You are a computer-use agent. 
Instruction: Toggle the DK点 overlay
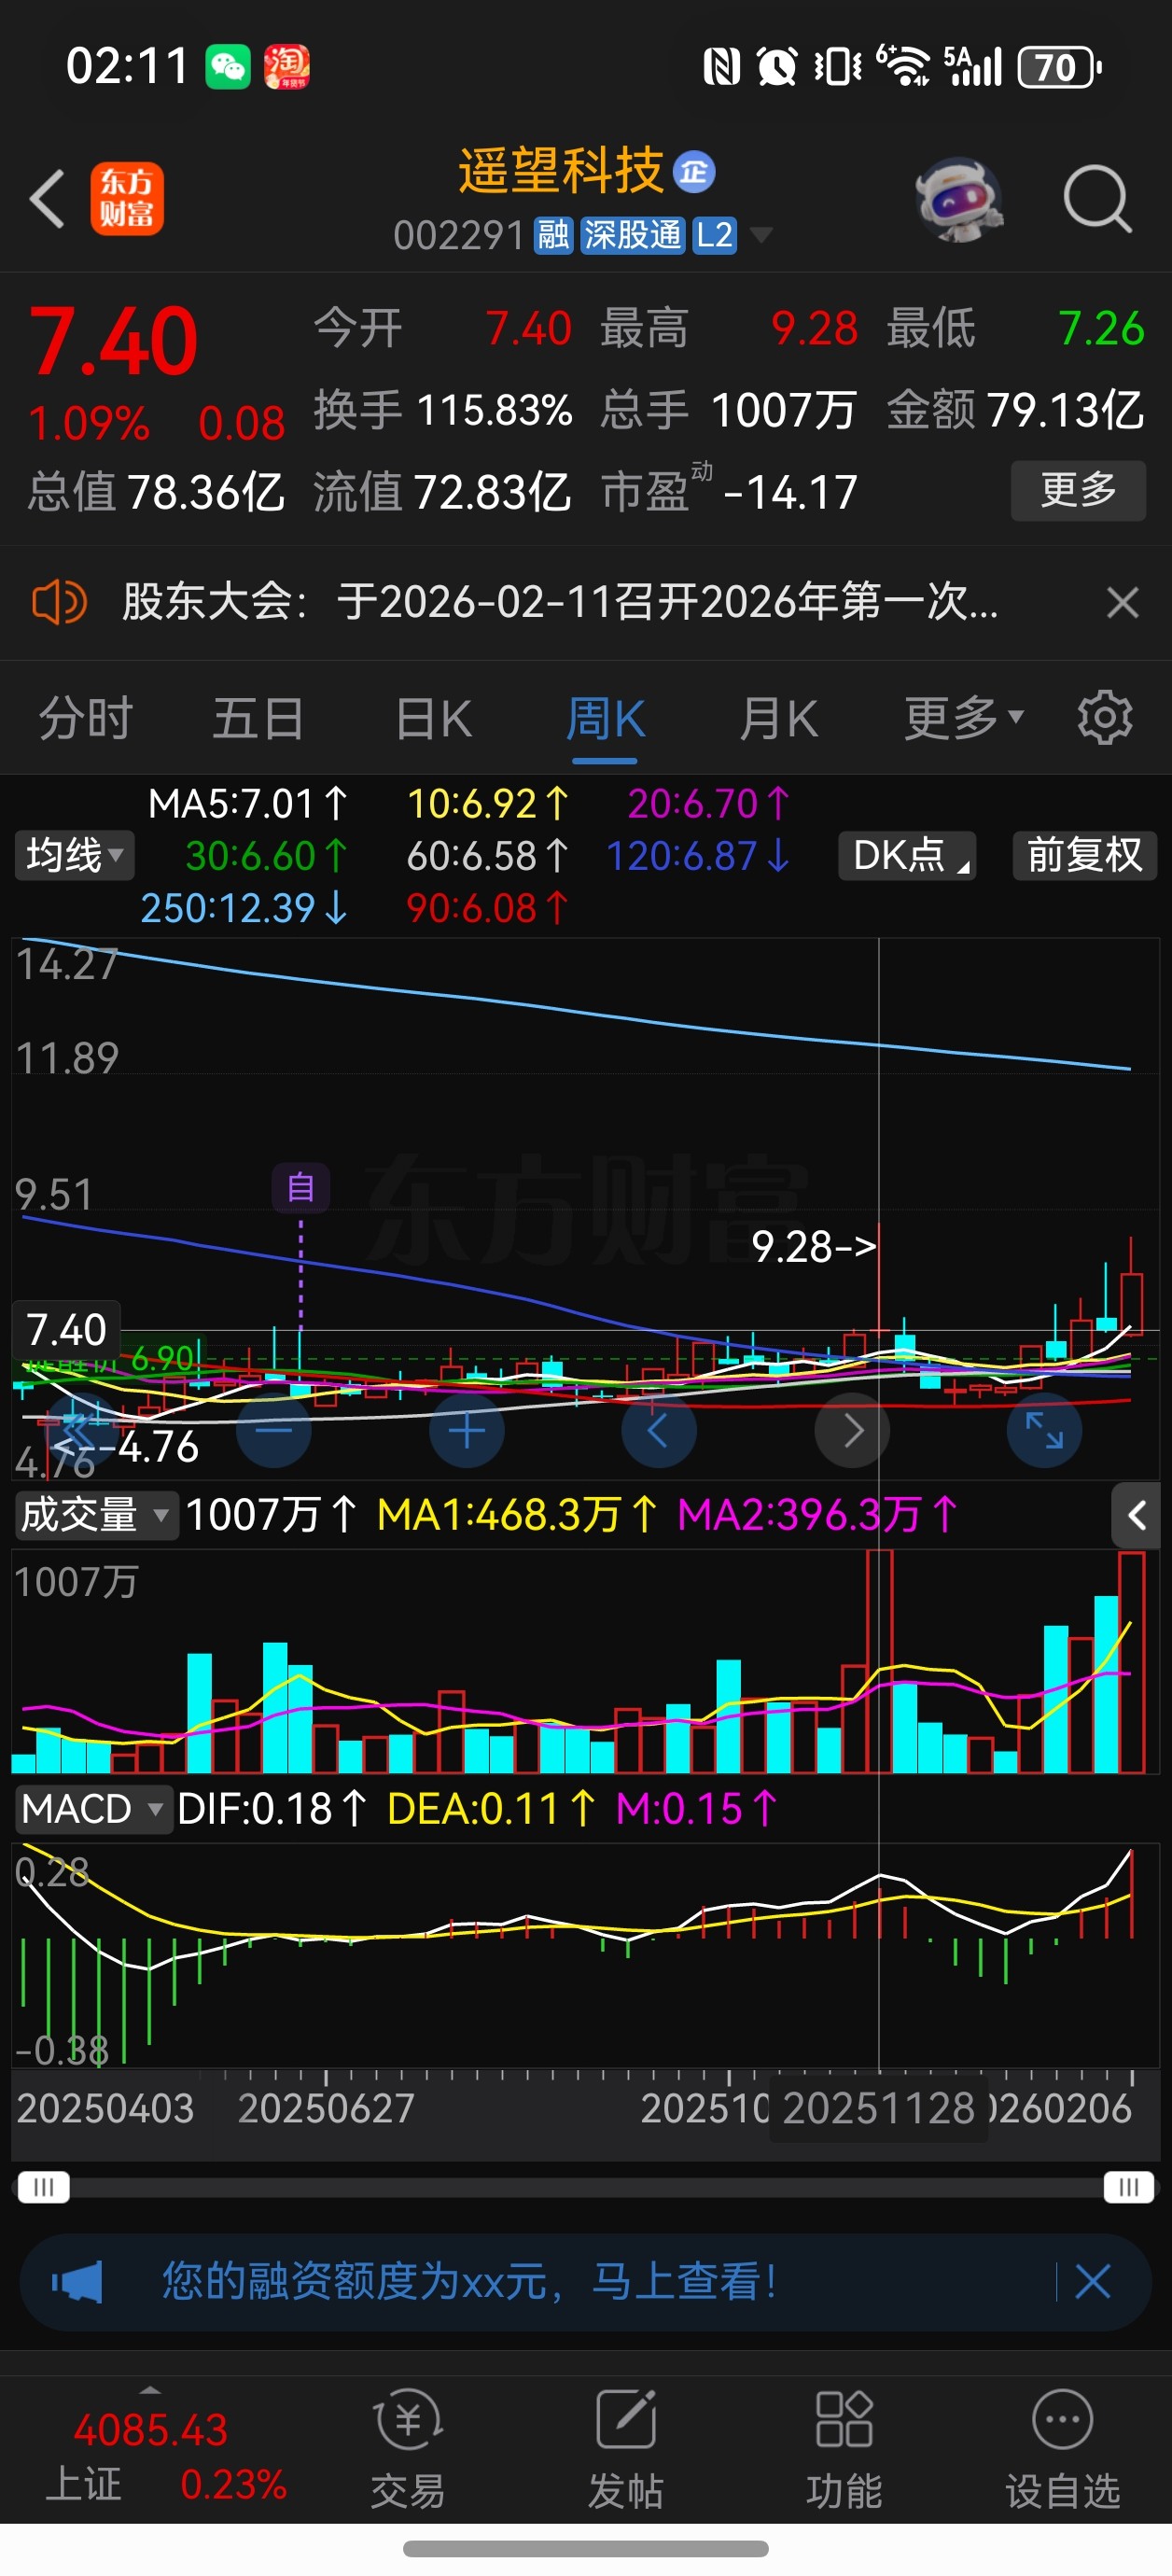(907, 856)
